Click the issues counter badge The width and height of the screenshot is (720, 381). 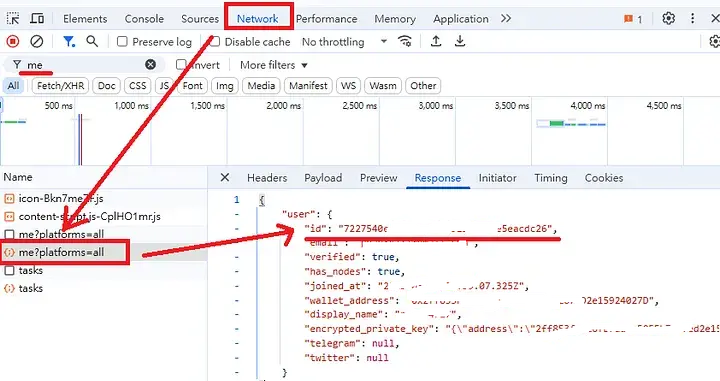coord(633,19)
